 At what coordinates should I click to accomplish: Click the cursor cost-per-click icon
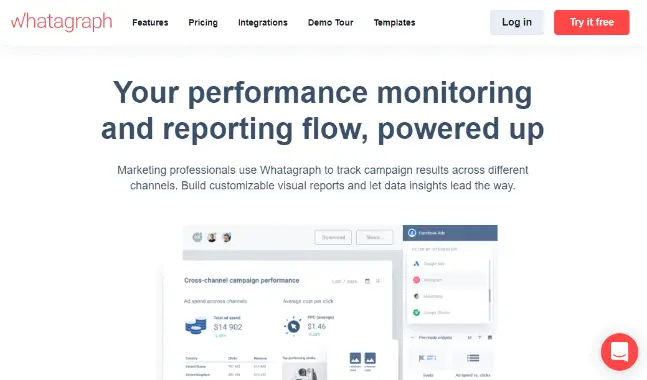pyautogui.click(x=293, y=326)
